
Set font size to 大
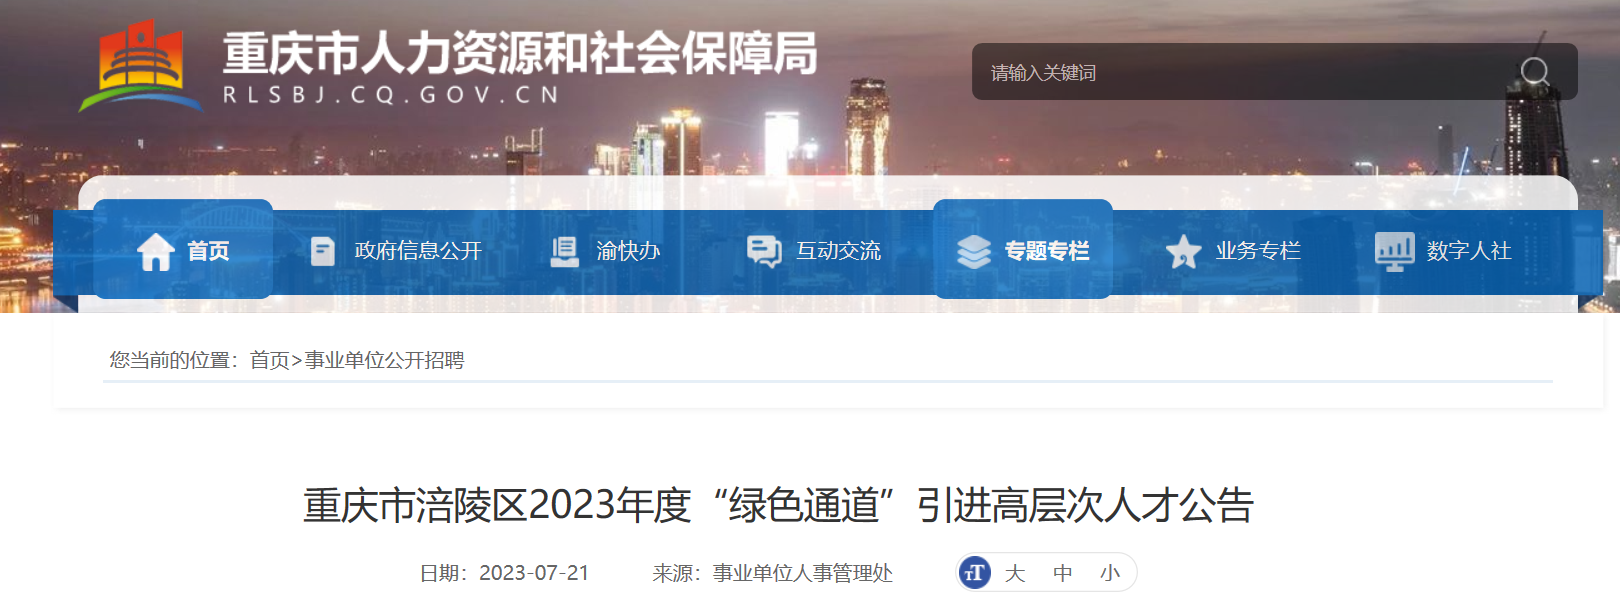coord(1015,573)
